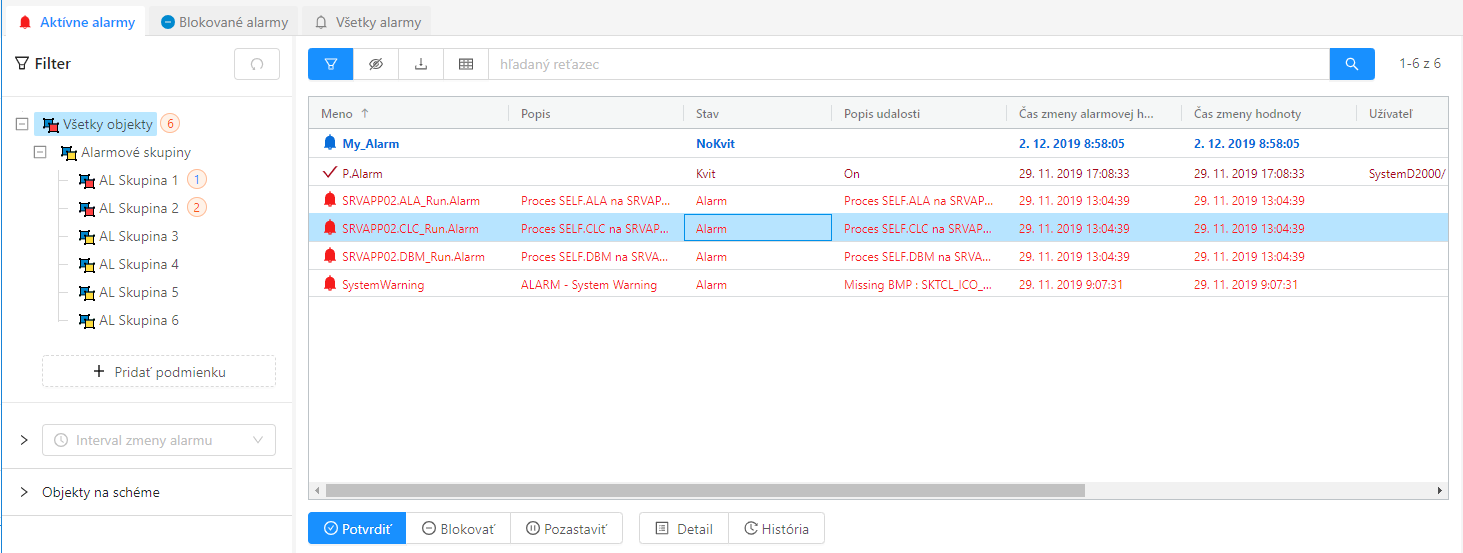The image size is (1463, 553).
Task: Switch to the Blokované alarmy tab
Action: pos(224,22)
